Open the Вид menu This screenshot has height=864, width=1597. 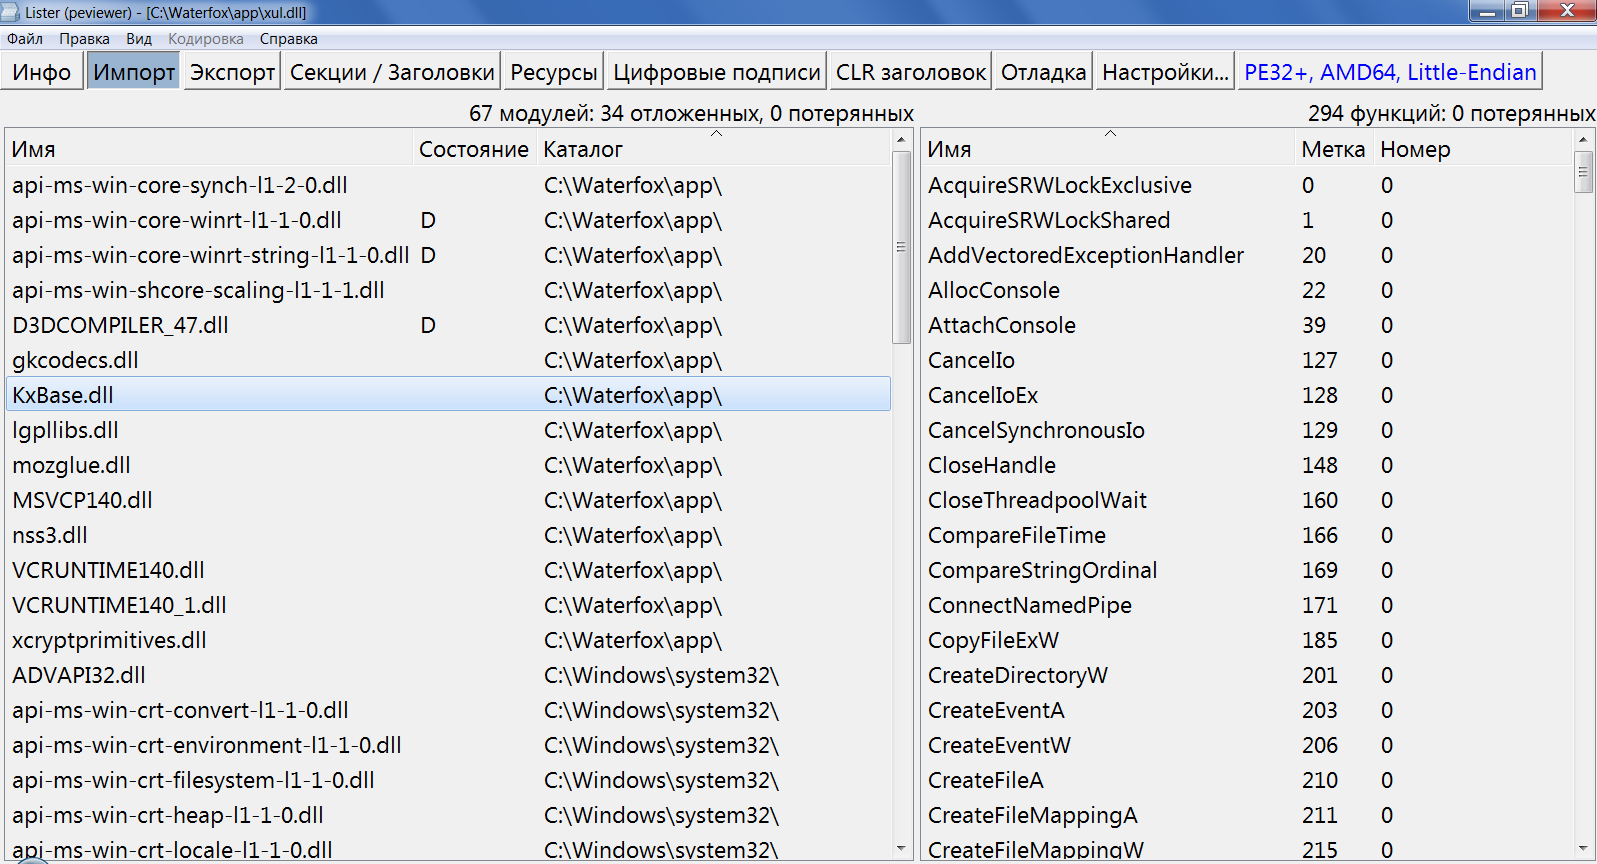click(139, 39)
